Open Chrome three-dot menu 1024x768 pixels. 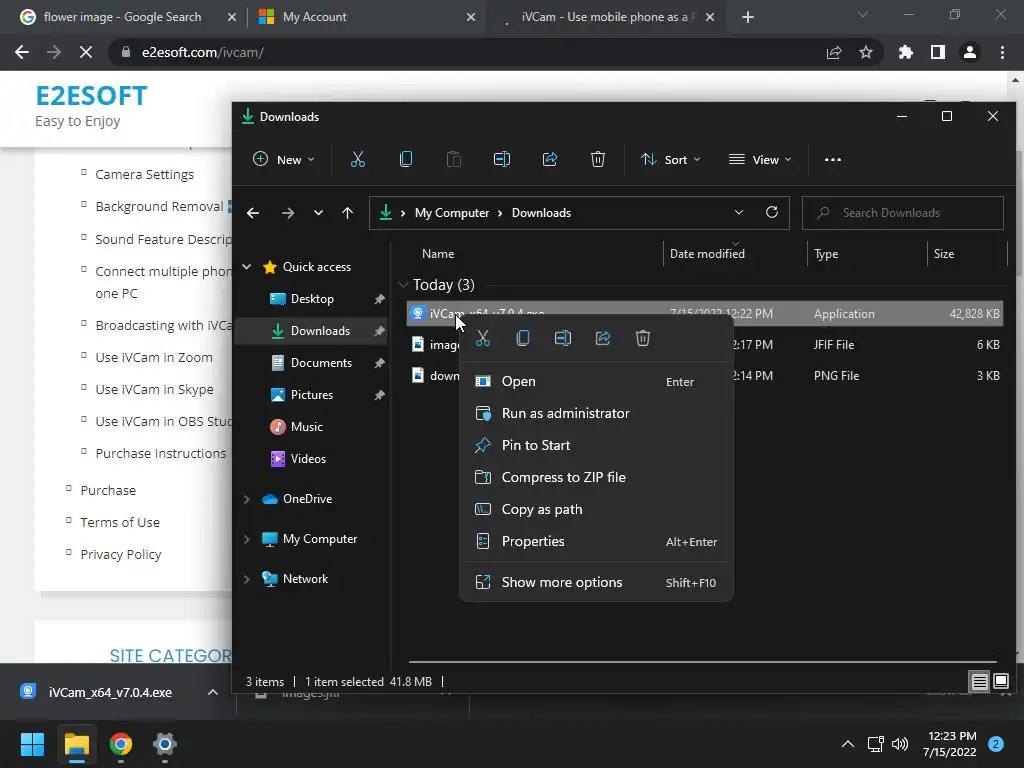point(1002,52)
